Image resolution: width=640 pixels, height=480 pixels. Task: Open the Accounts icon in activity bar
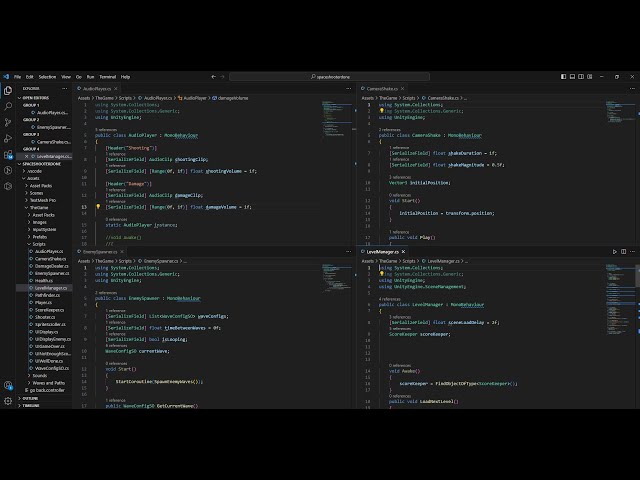coord(8,385)
